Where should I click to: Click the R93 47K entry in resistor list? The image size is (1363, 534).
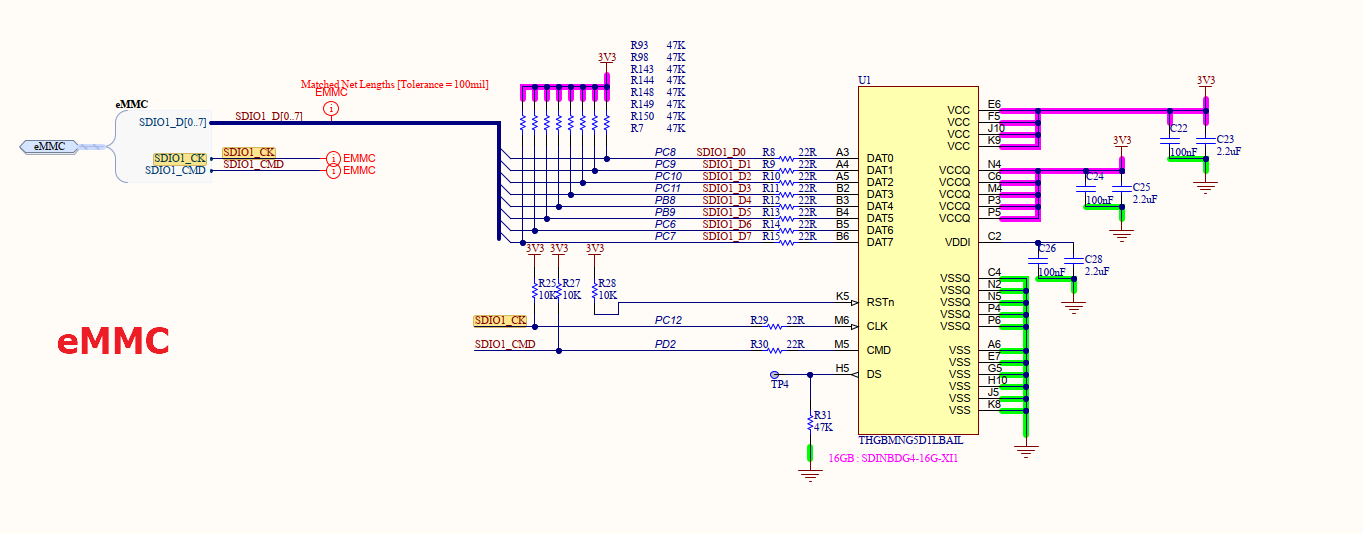coord(658,45)
